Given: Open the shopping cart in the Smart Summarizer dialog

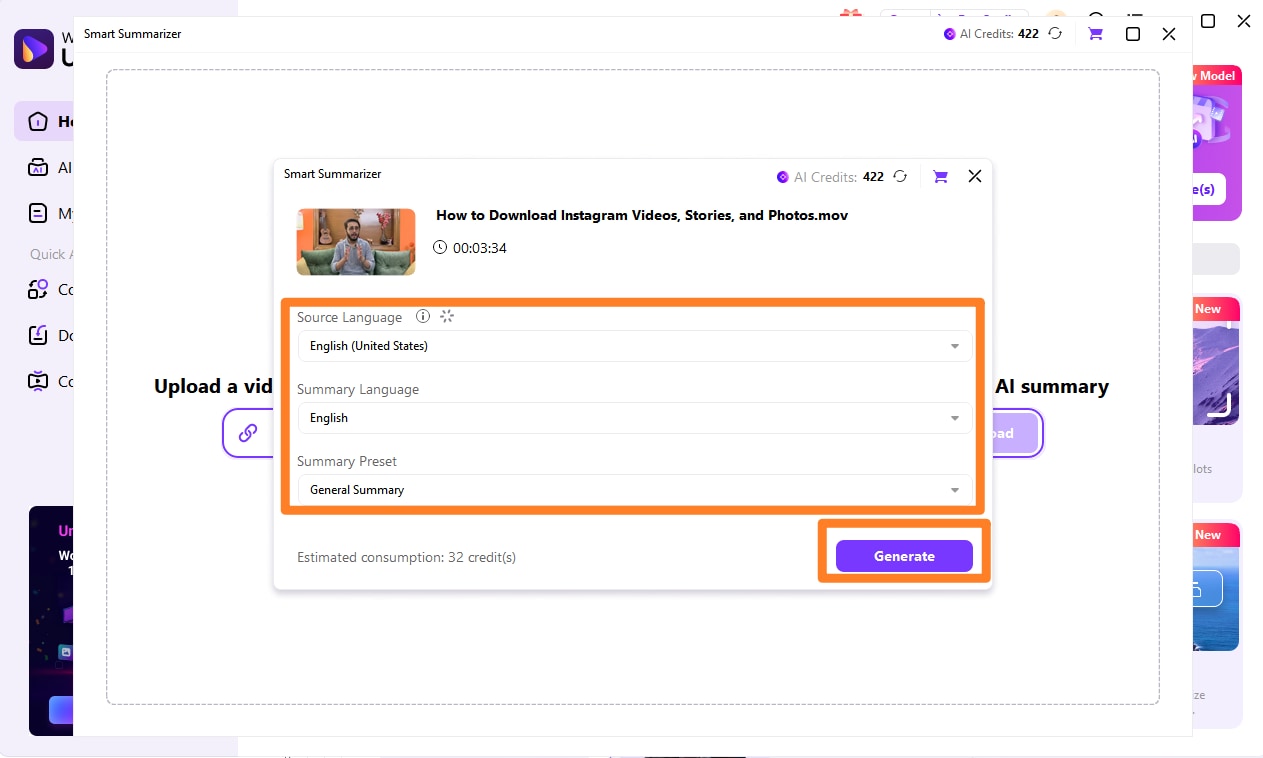Looking at the screenshot, I should tap(939, 176).
